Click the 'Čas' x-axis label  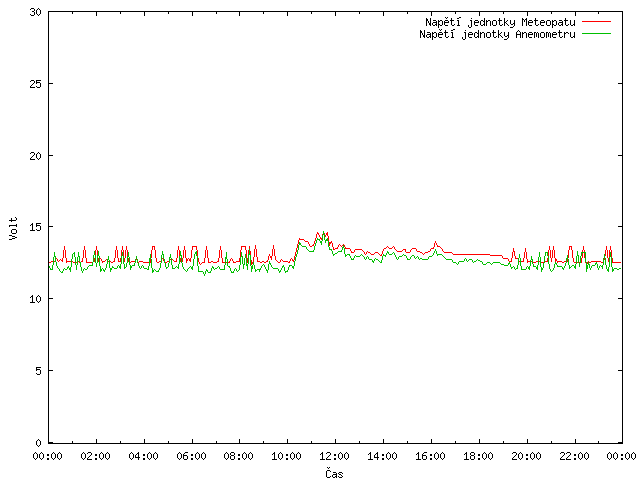[x=334, y=473]
